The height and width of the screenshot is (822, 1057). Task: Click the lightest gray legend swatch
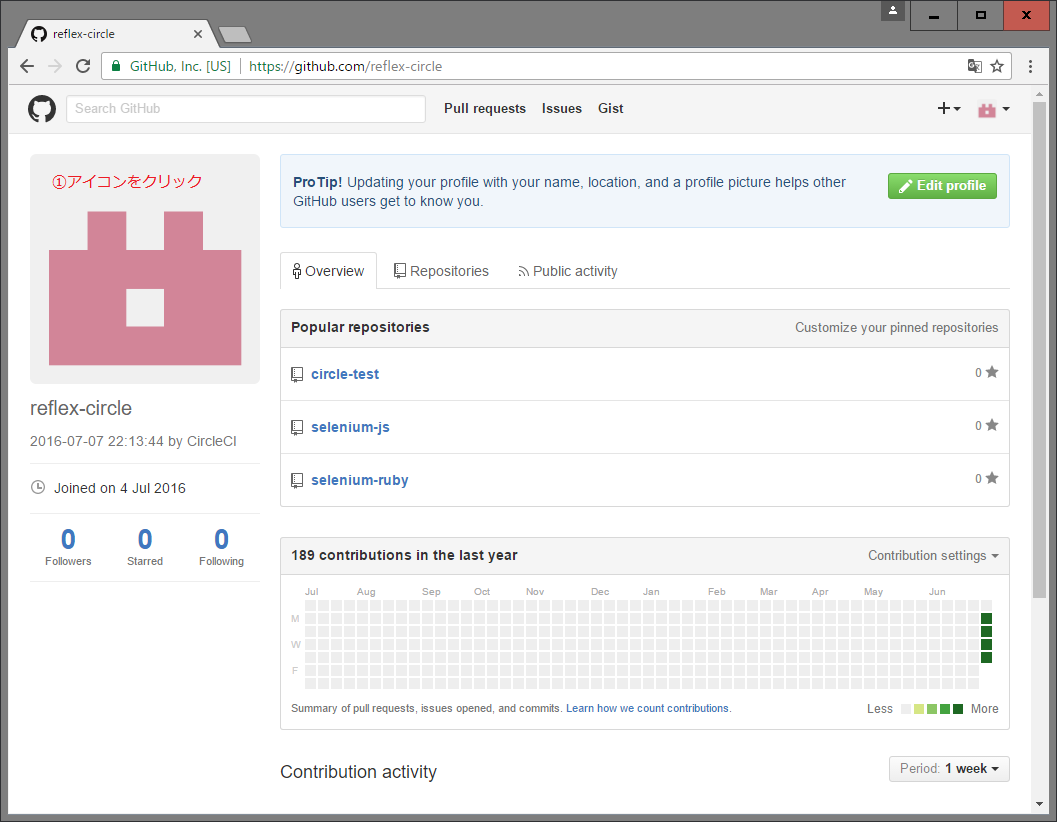pos(906,709)
